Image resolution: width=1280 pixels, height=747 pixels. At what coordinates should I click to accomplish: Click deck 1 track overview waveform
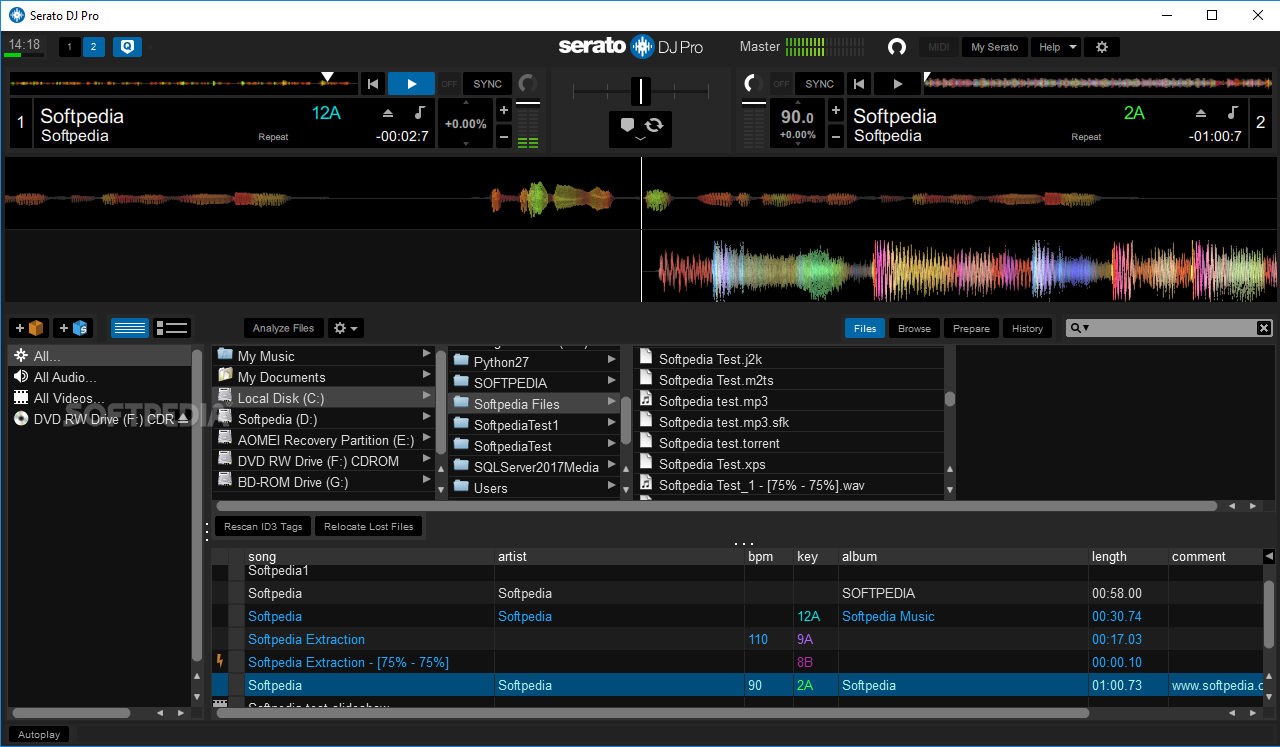click(183, 83)
